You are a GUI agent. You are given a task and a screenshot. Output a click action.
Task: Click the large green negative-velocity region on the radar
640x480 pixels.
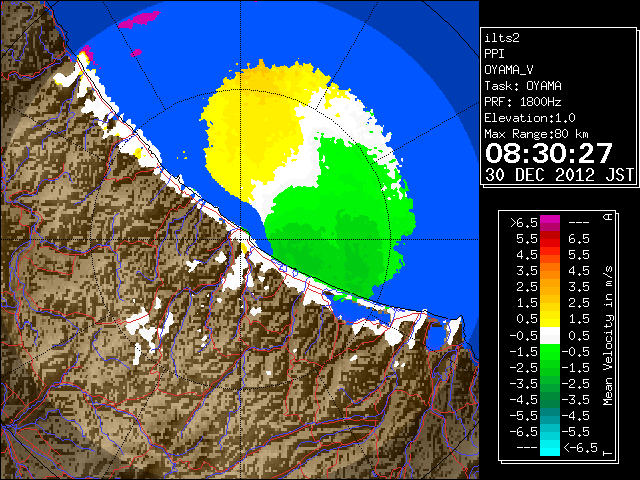(339, 229)
